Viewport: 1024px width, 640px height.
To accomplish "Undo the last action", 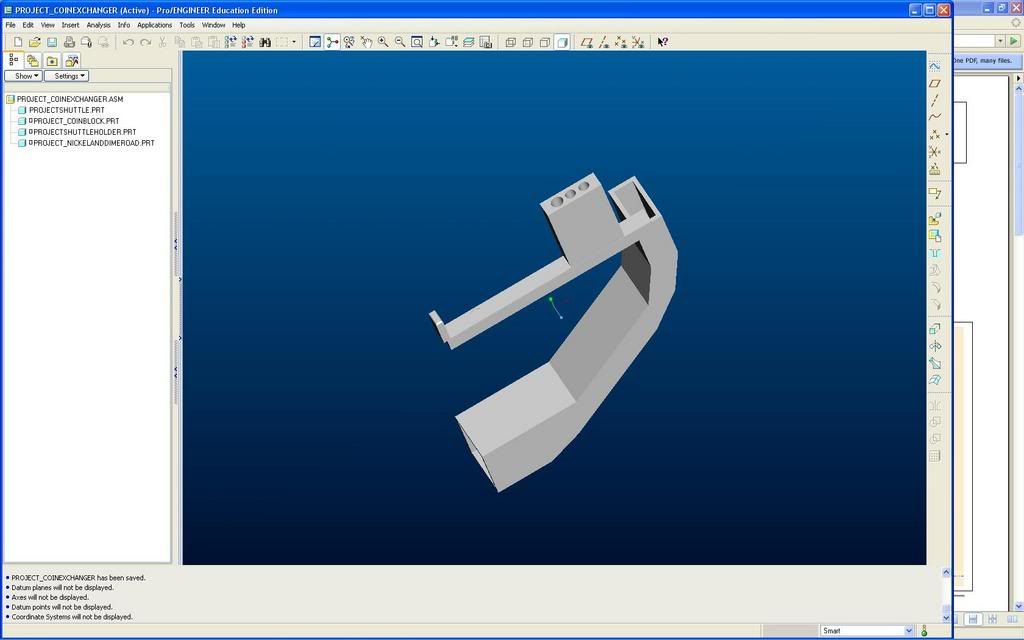I will (128, 42).
